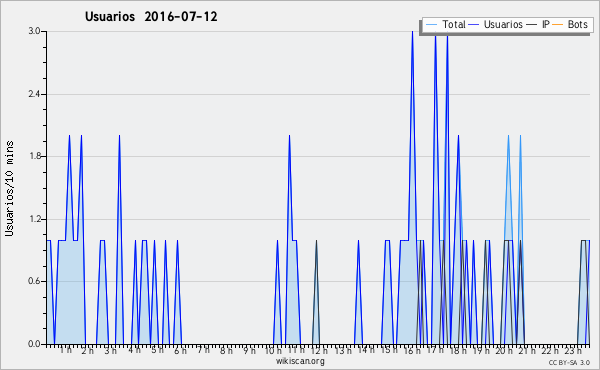This screenshot has height=370, width=600.
Task: Click the '6 h' x-axis label
Action: pyautogui.click(x=180, y=351)
